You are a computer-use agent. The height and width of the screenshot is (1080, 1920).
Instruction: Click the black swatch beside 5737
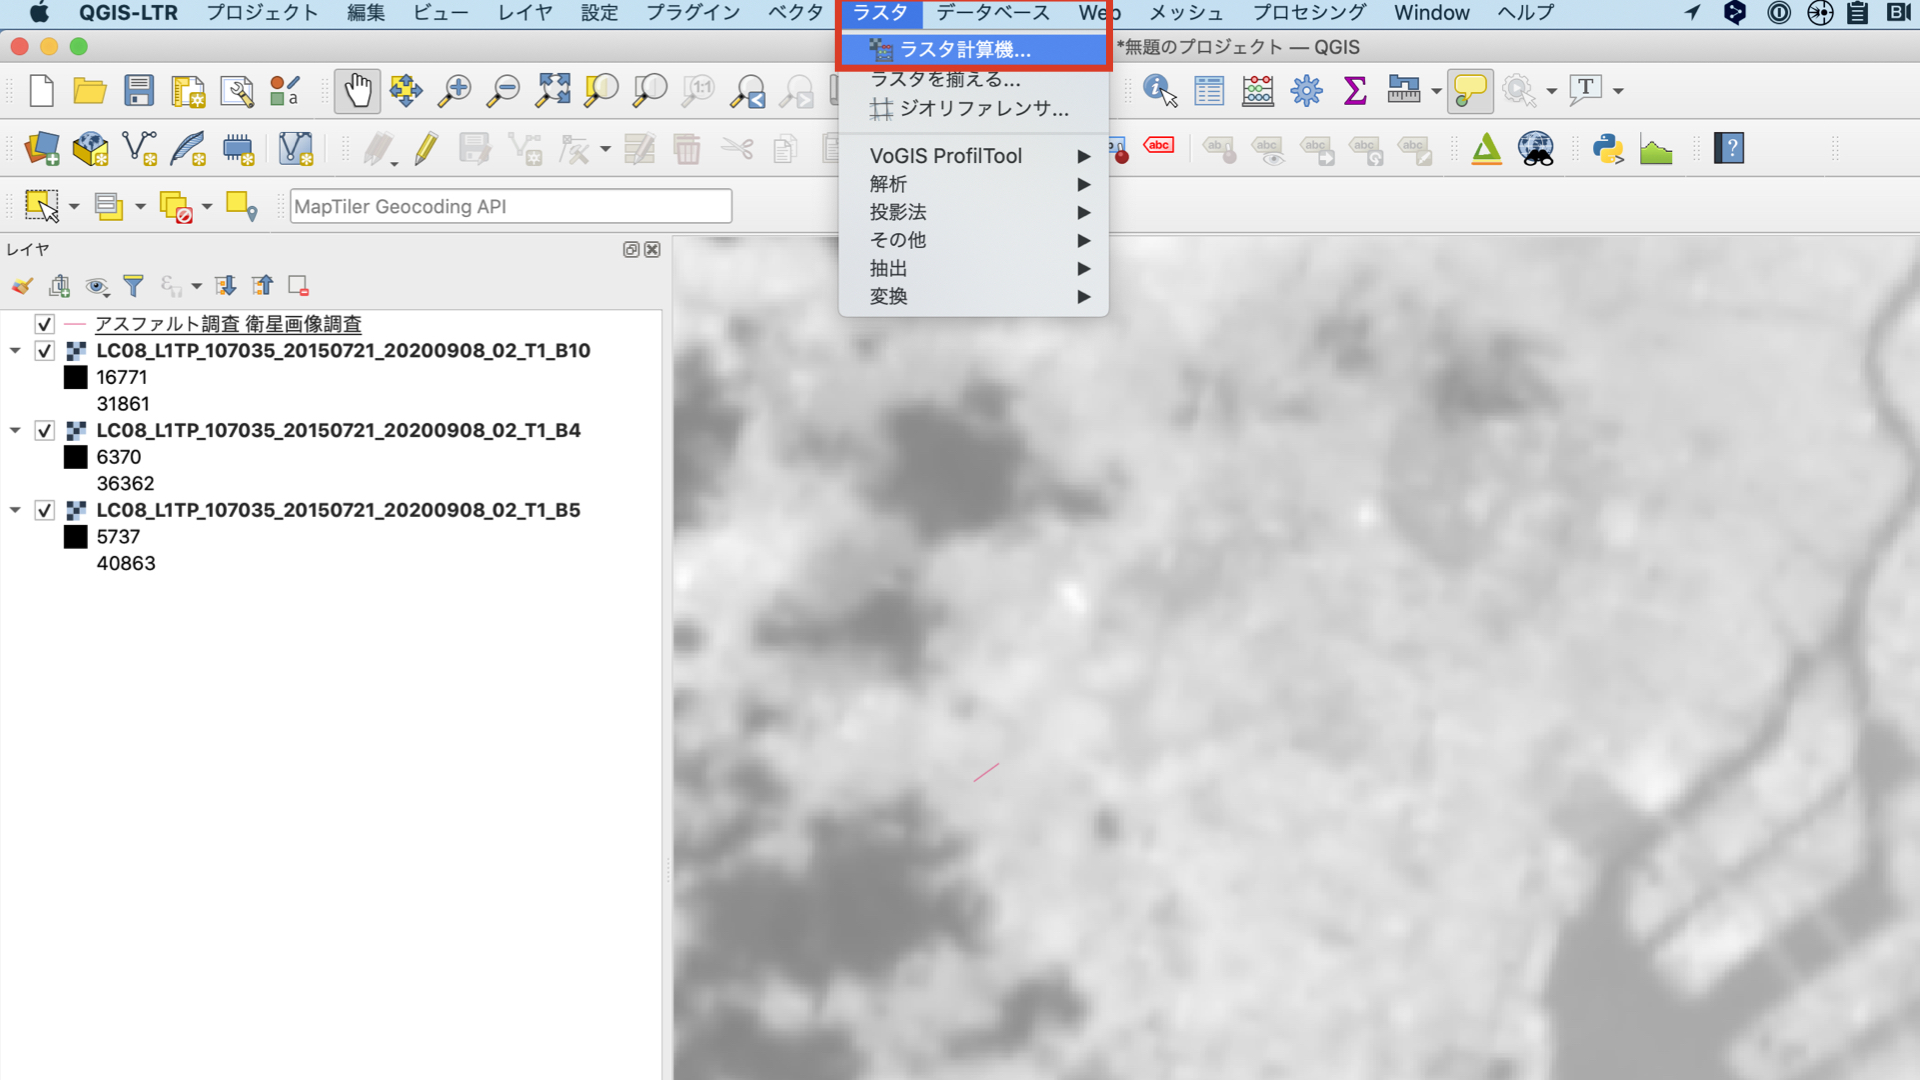tap(76, 537)
